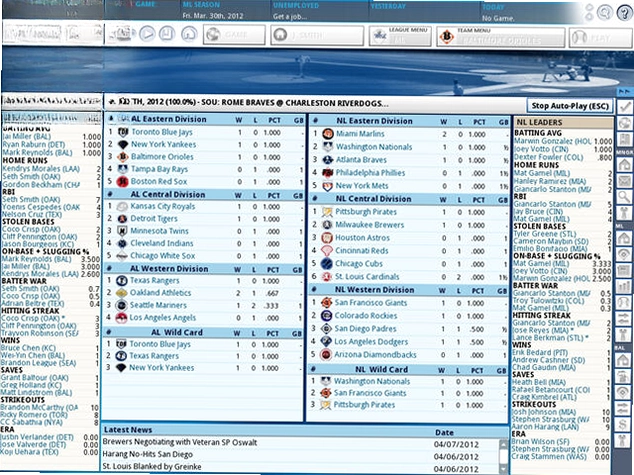This screenshot has width=634, height=475.
Task: Click the magnifier icon next to help
Action: (x=605, y=13)
